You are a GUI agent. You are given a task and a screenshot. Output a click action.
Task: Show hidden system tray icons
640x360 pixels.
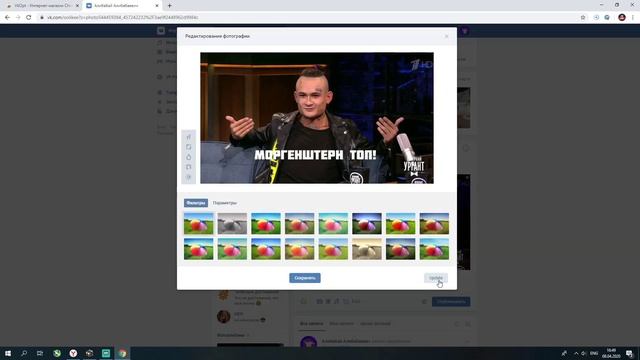576,353
